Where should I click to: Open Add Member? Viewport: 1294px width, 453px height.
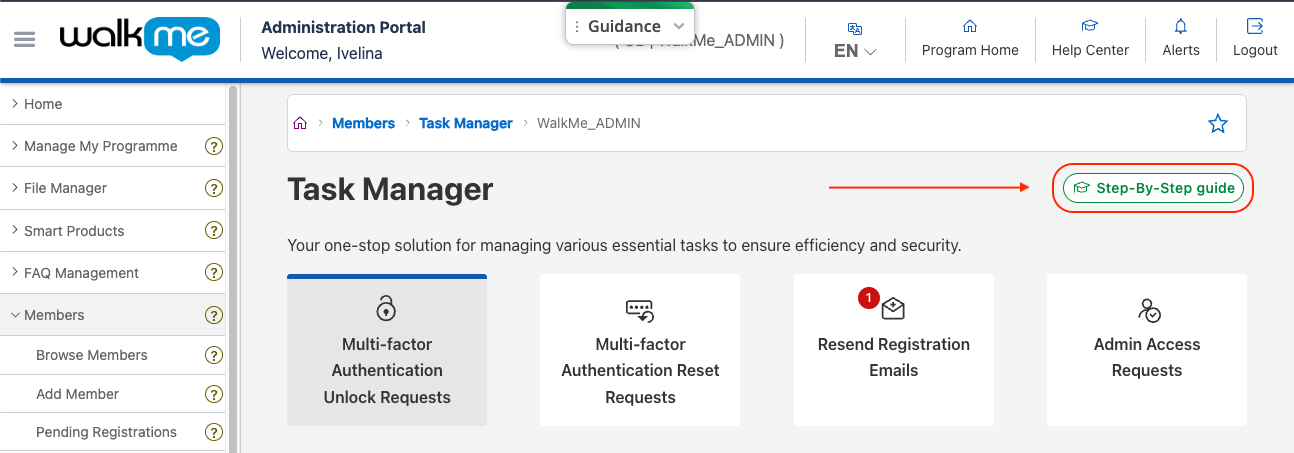[77, 394]
